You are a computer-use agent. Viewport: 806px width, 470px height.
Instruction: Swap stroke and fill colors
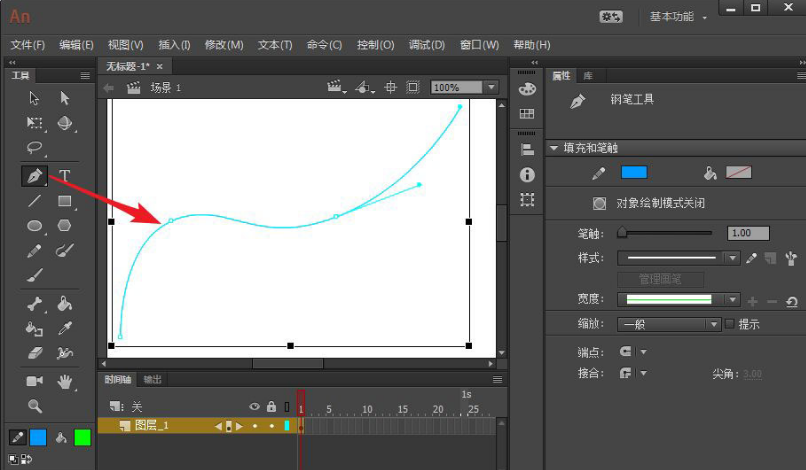(x=26, y=459)
